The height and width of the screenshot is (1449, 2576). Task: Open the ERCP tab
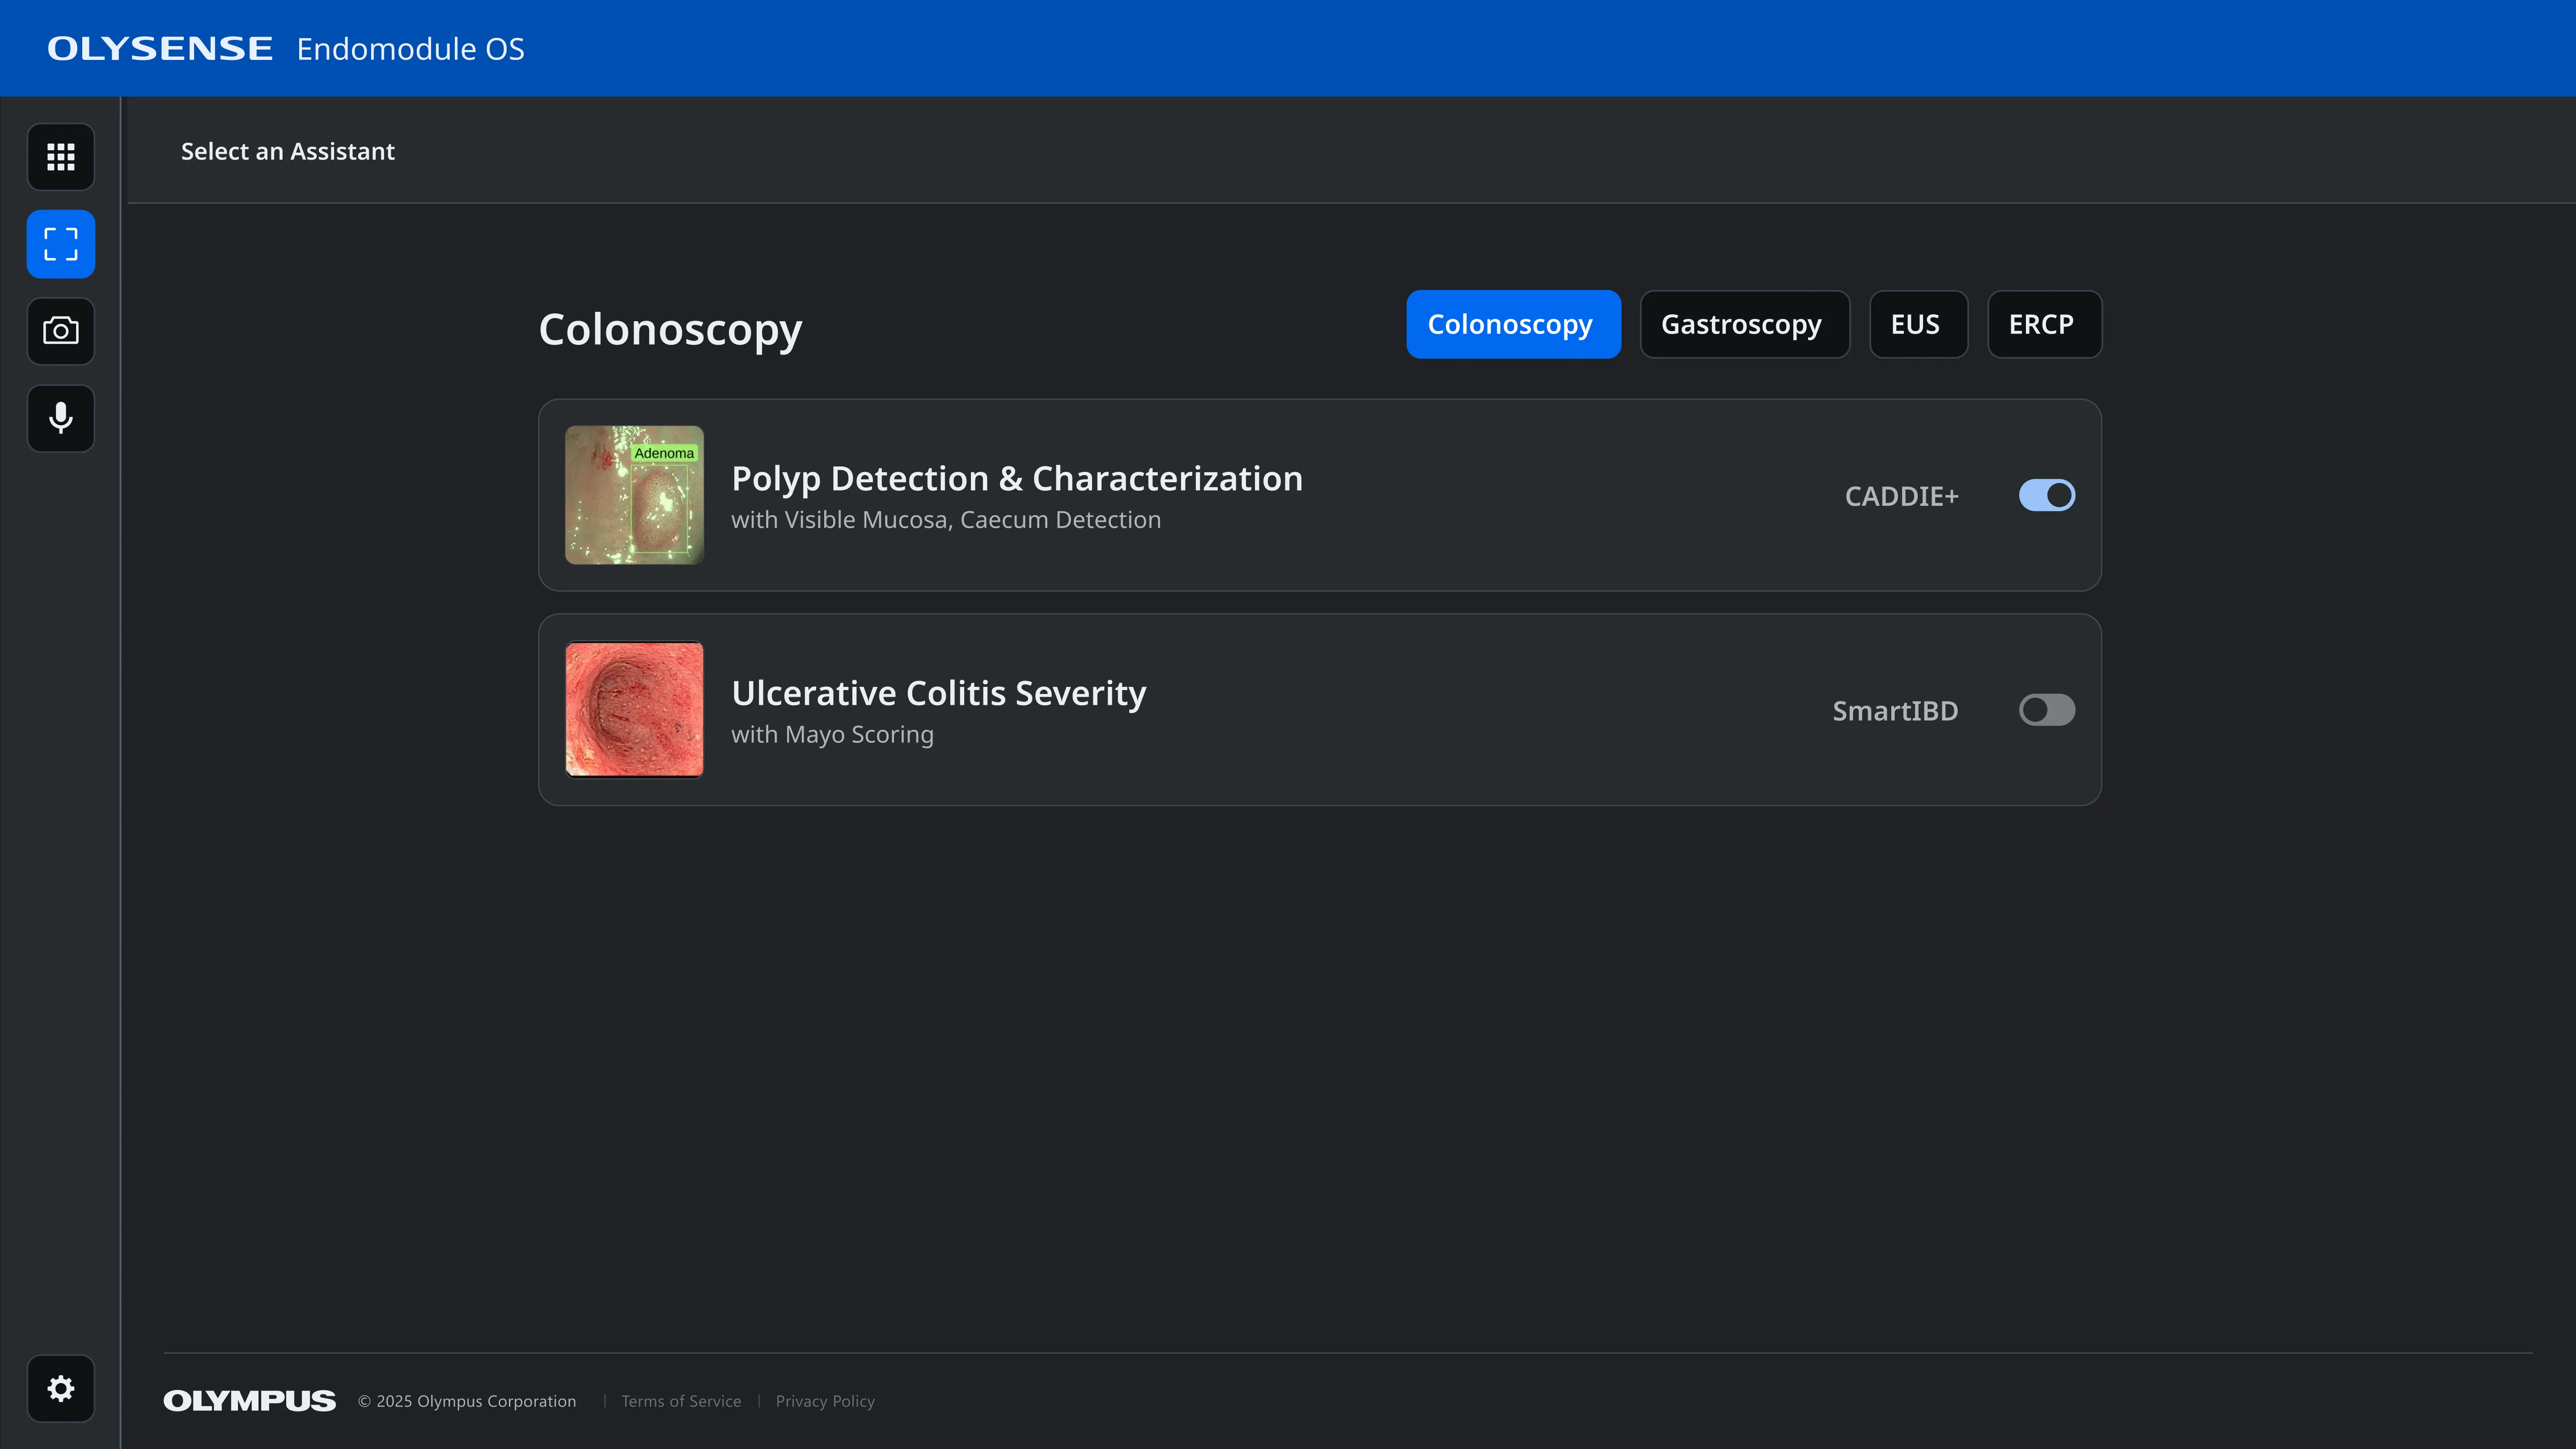[x=2044, y=324]
